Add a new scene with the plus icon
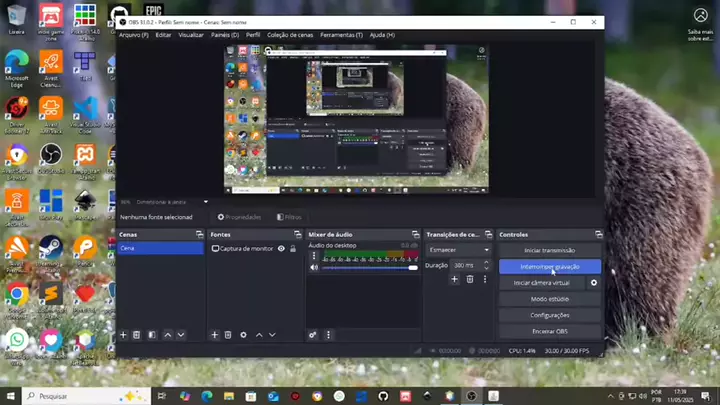This screenshot has width=720, height=405. pyautogui.click(x=123, y=335)
